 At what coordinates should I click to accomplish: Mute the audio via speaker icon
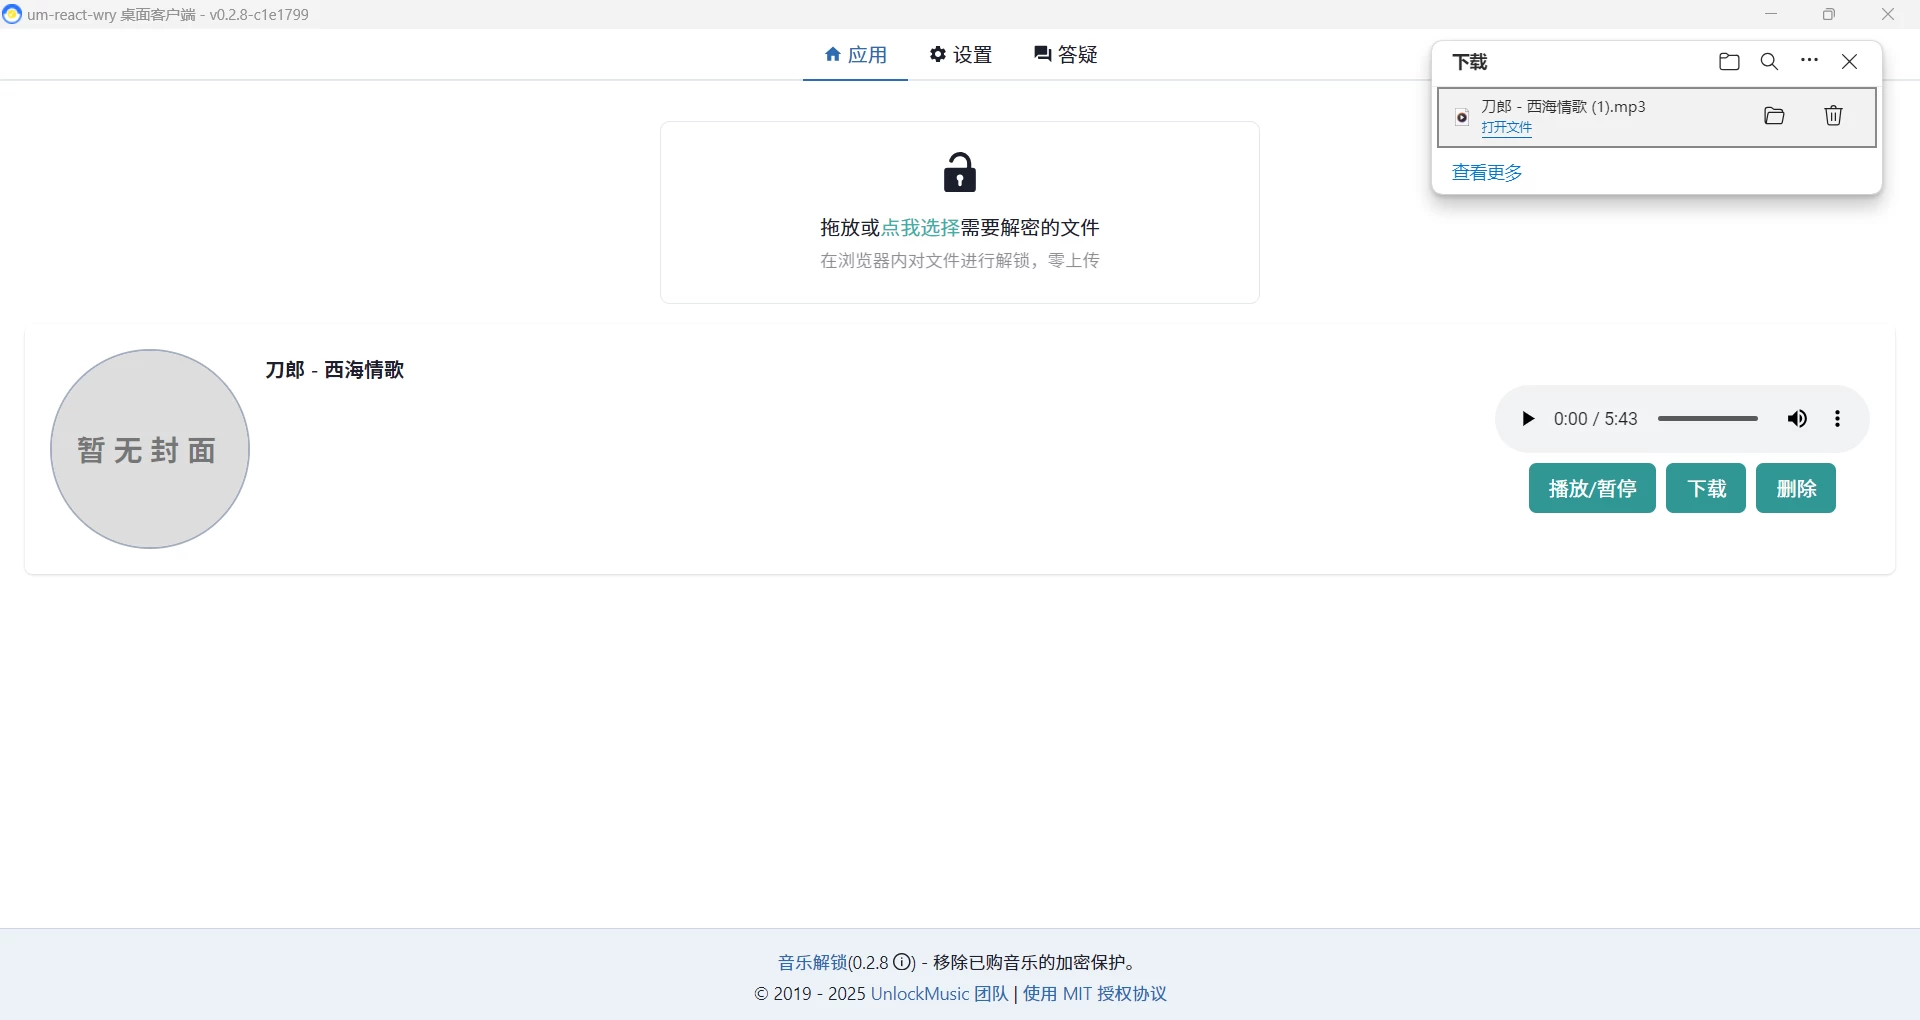click(x=1797, y=419)
